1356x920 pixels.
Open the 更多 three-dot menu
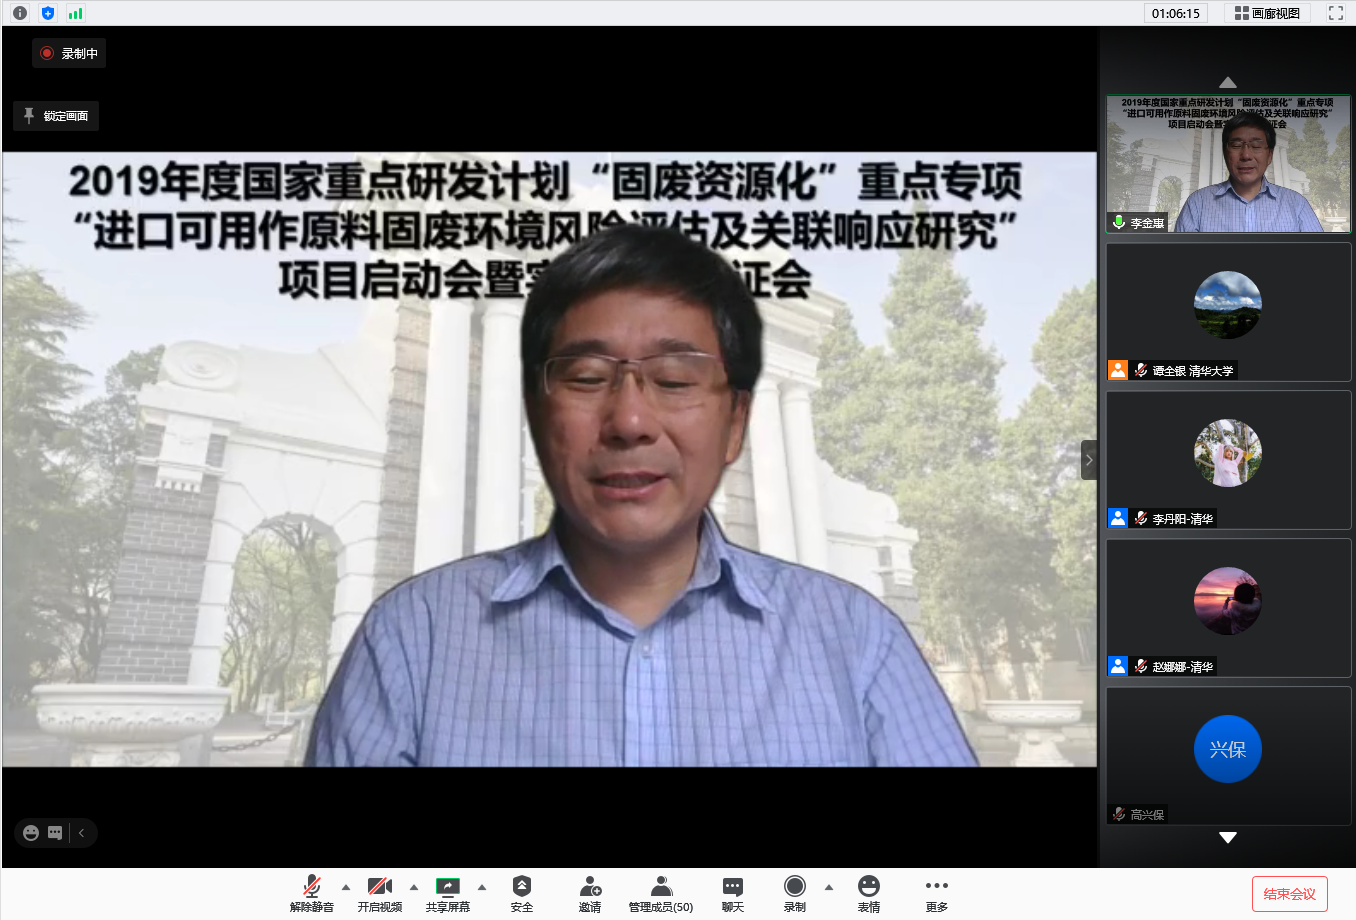936,887
